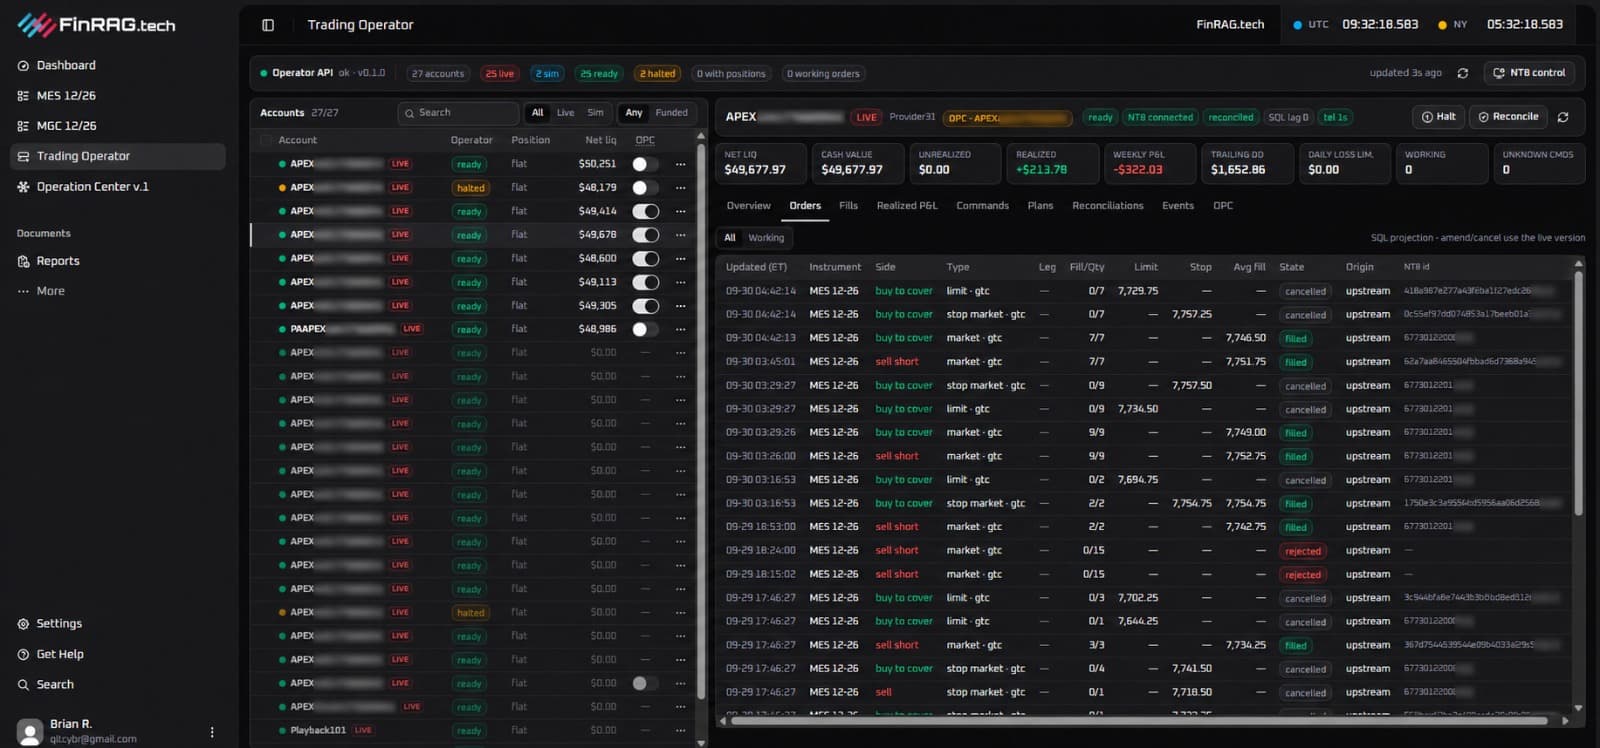This screenshot has width=1600, height=748.
Task: Open the Events tab
Action: tap(1177, 206)
